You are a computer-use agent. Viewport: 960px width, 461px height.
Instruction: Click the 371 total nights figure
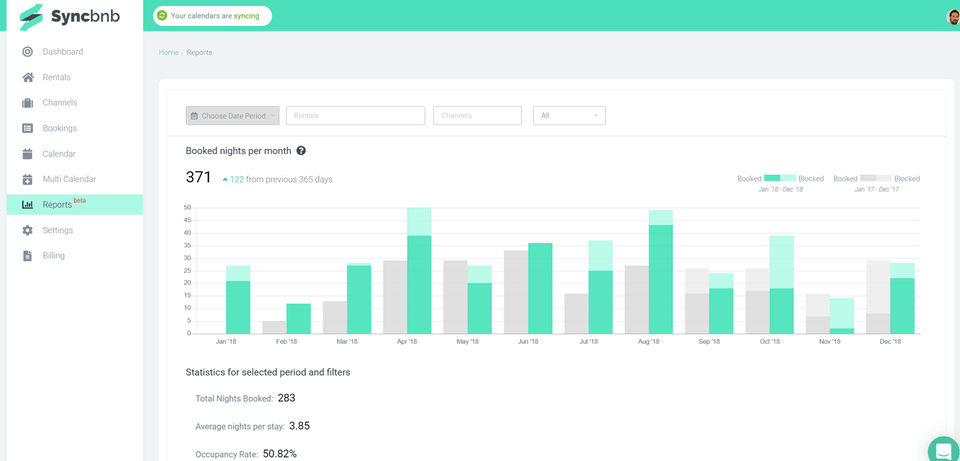198,178
